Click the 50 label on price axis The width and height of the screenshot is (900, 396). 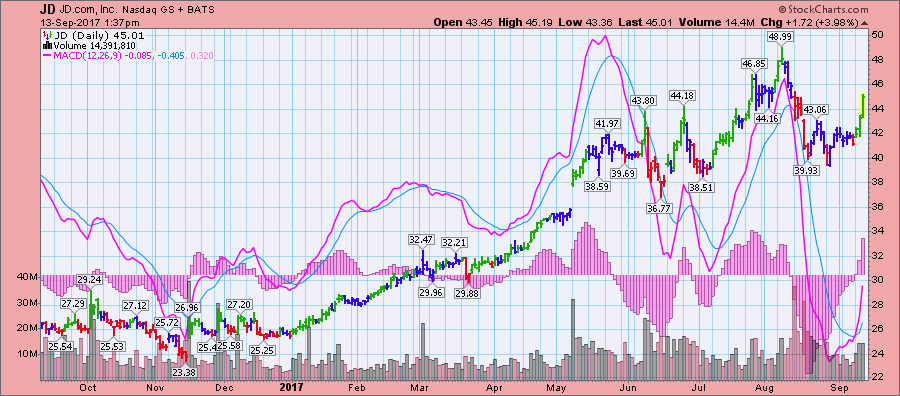pyautogui.click(x=879, y=34)
